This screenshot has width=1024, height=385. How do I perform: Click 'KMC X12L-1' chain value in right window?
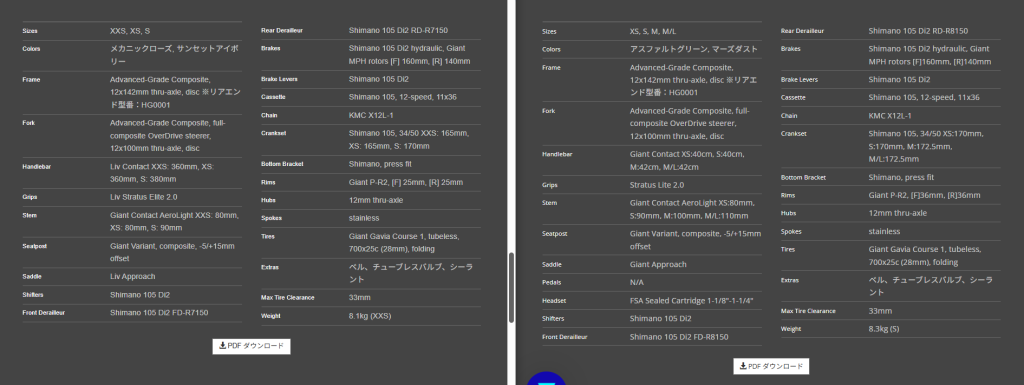click(890, 116)
